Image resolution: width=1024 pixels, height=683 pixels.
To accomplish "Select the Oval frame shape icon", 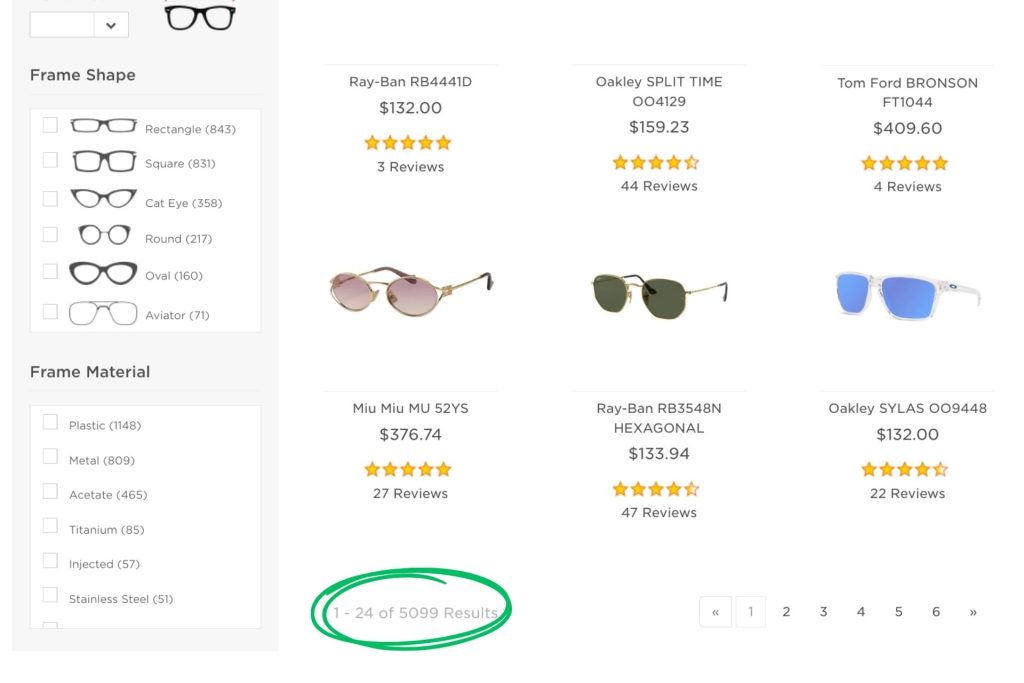I will point(102,274).
